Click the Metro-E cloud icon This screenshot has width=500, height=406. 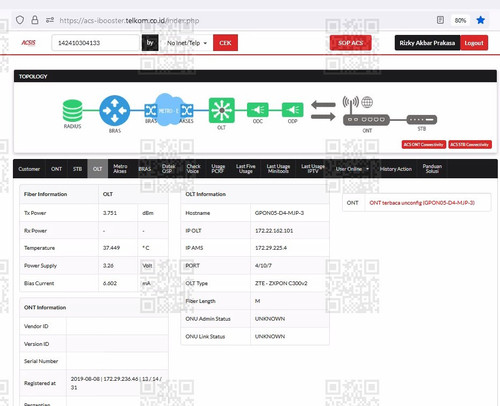[169, 110]
